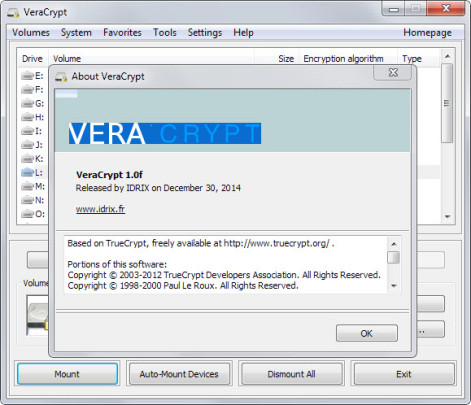
Task: Open the Settings menu
Action: pos(205,33)
